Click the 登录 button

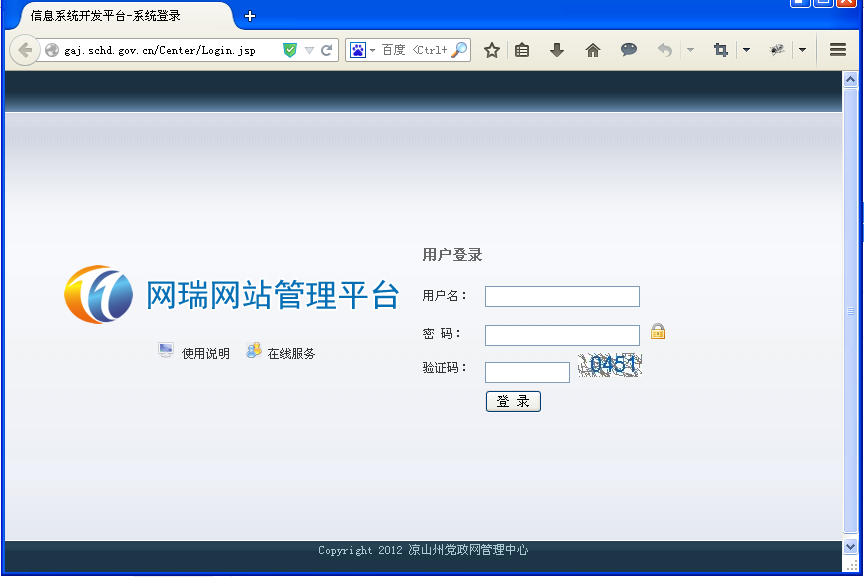click(513, 401)
